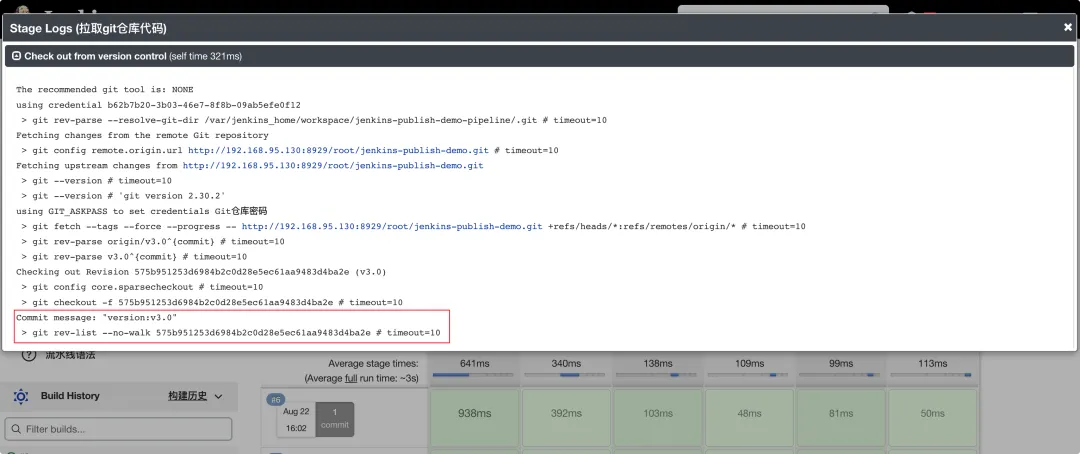Click the Average full run time text
The width and height of the screenshot is (1080, 454).
tap(361, 379)
